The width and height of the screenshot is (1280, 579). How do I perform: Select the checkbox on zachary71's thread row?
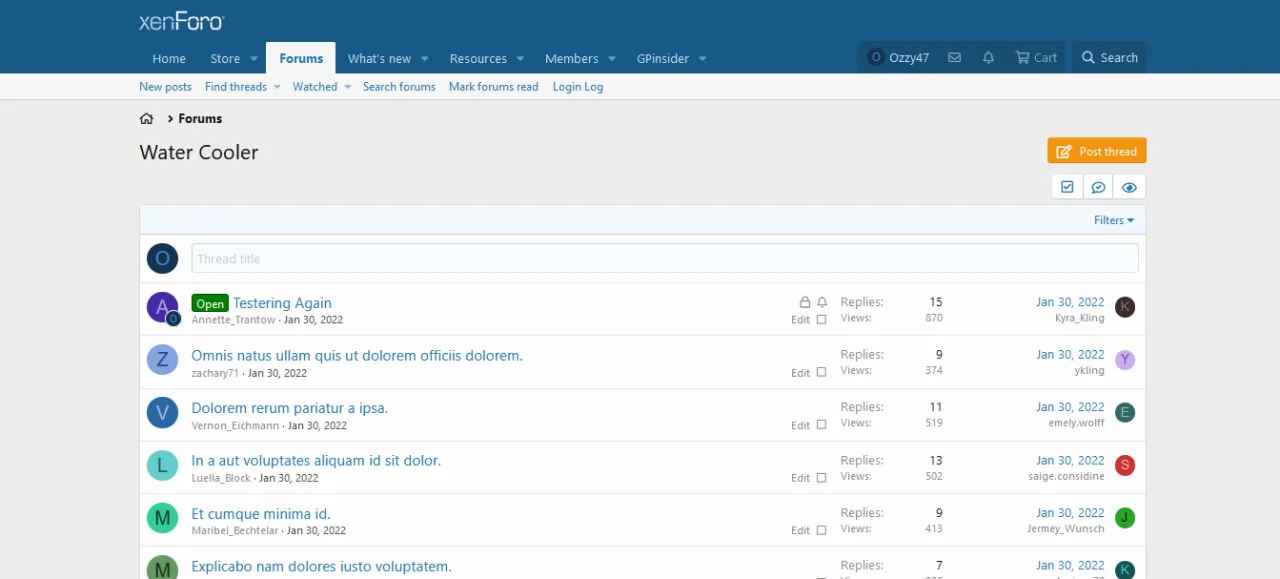[822, 372]
